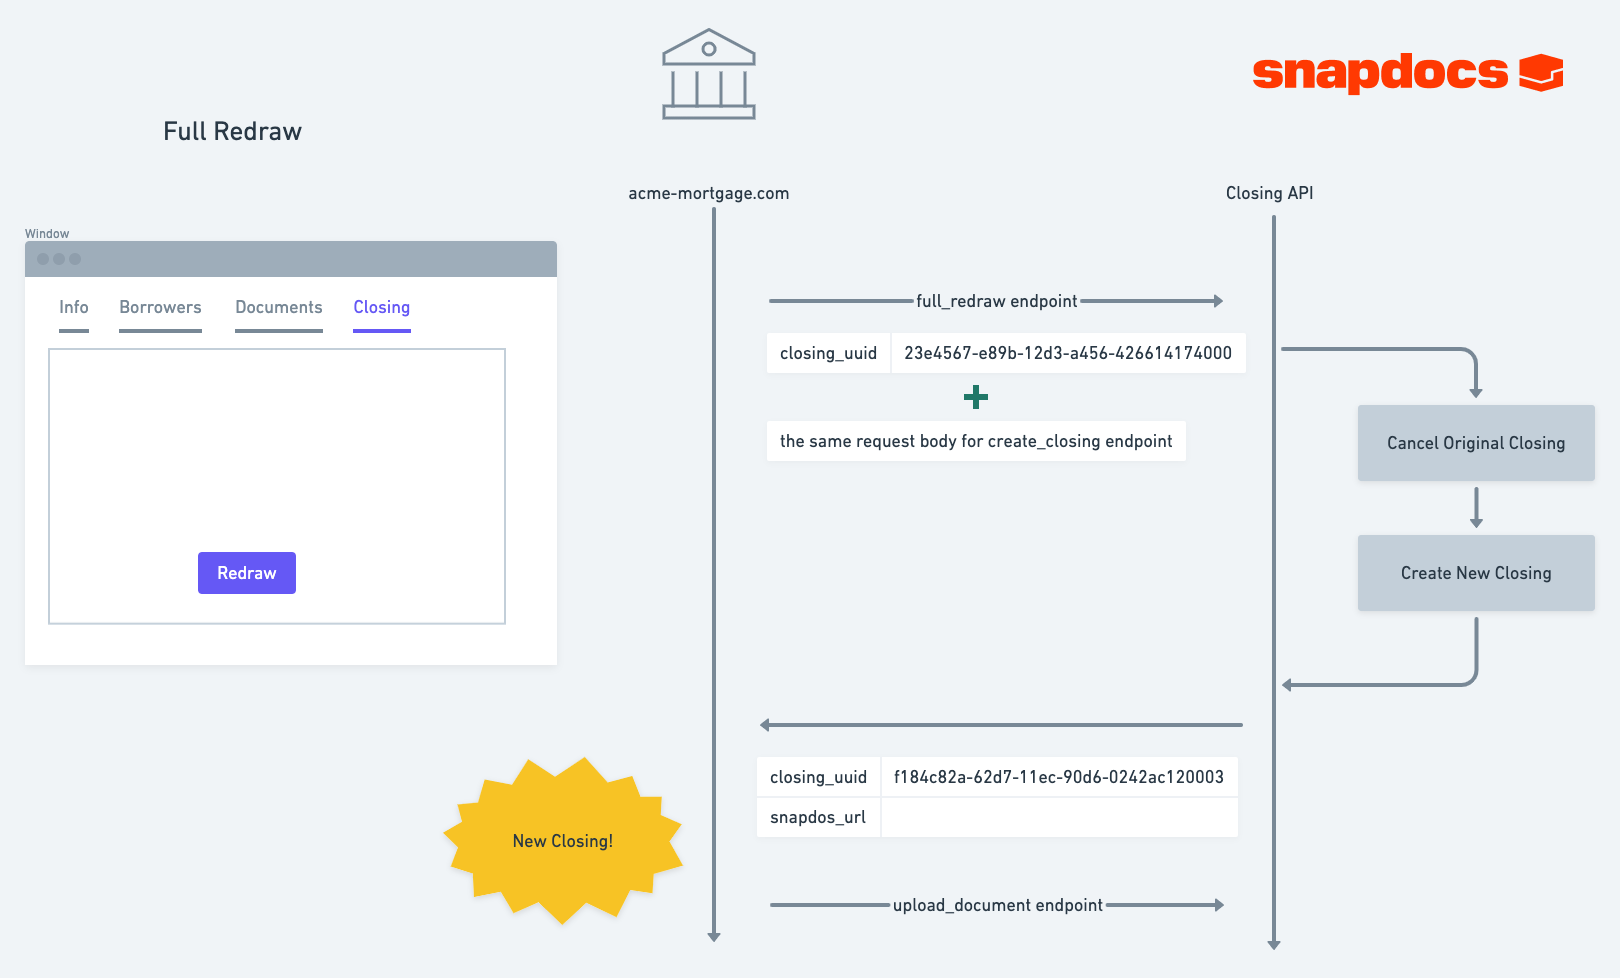The width and height of the screenshot is (1620, 978).
Task: Switch to the Borrowers tab
Action: point(160,307)
